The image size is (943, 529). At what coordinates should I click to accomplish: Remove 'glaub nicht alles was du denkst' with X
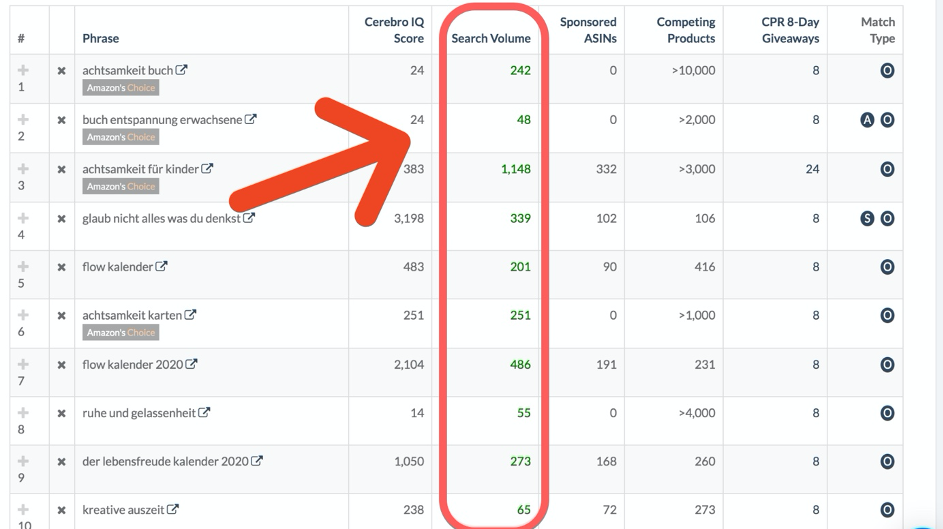point(61,219)
